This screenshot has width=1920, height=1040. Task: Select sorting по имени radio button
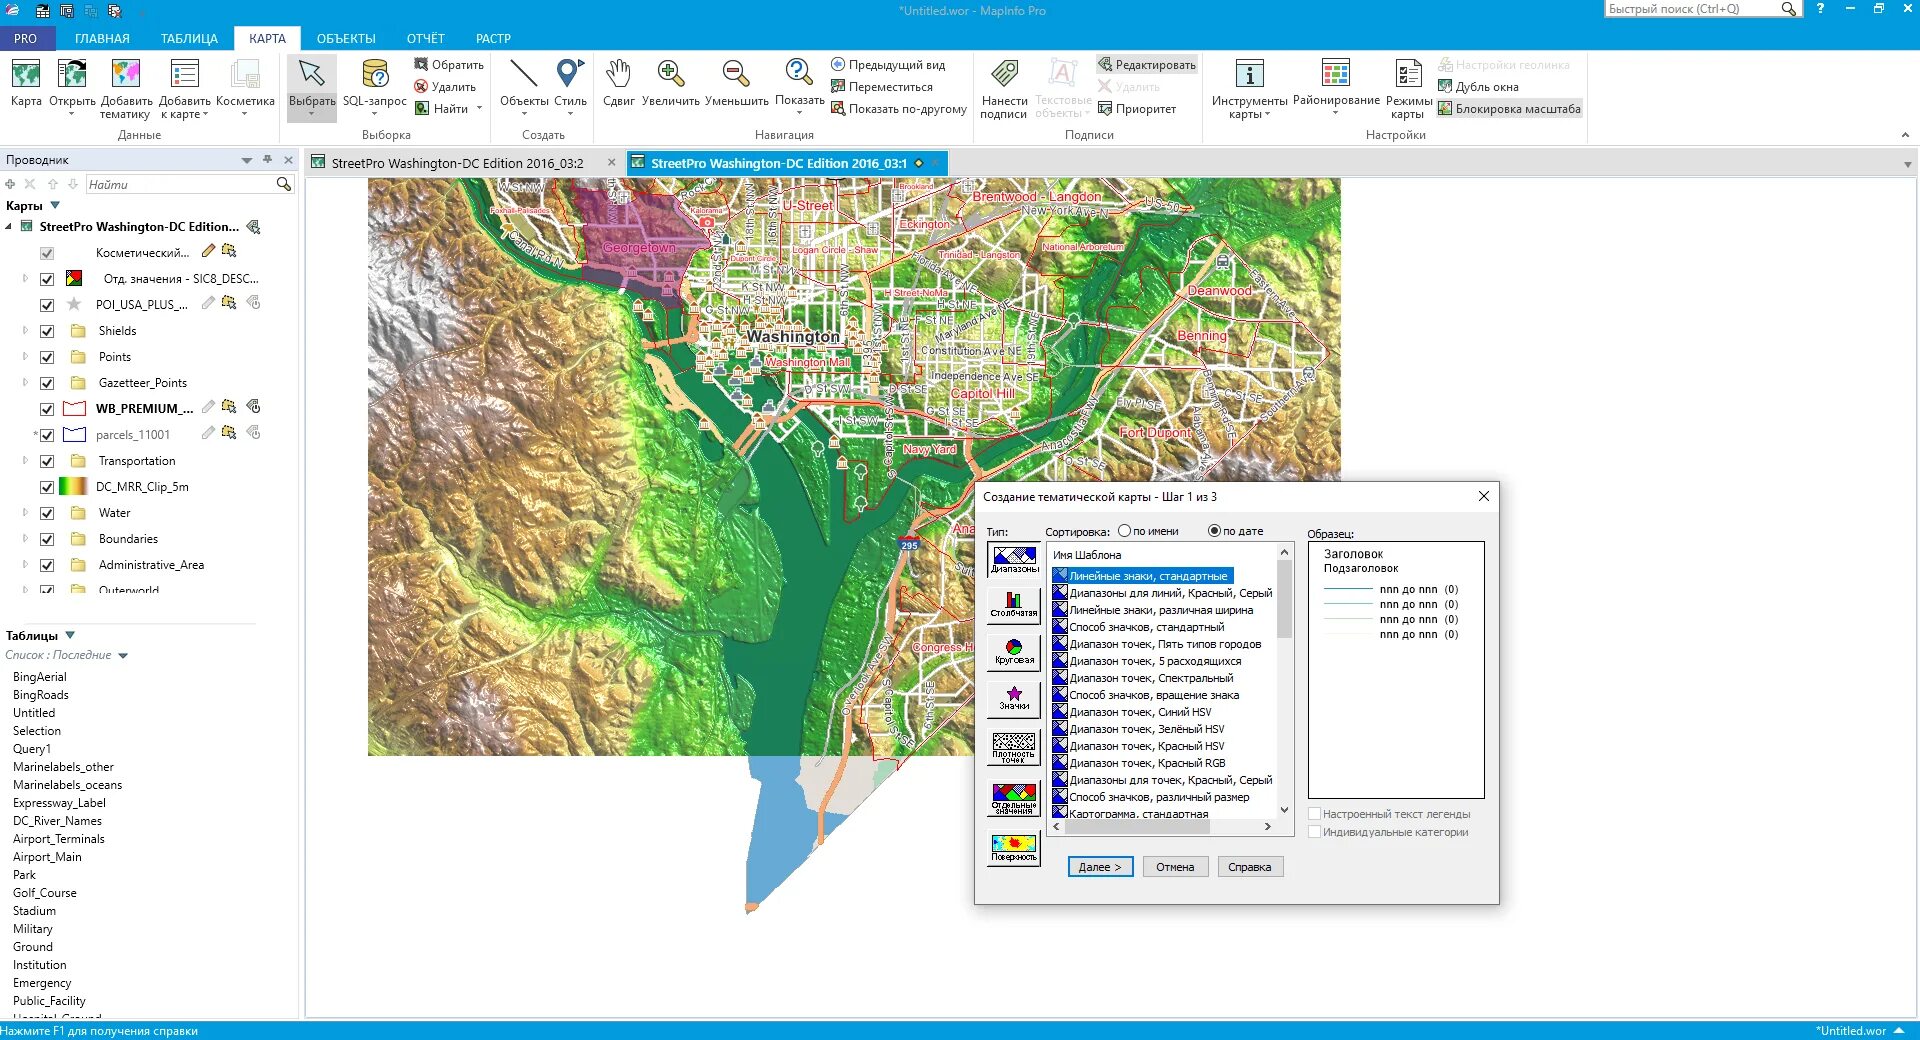[x=1125, y=531]
